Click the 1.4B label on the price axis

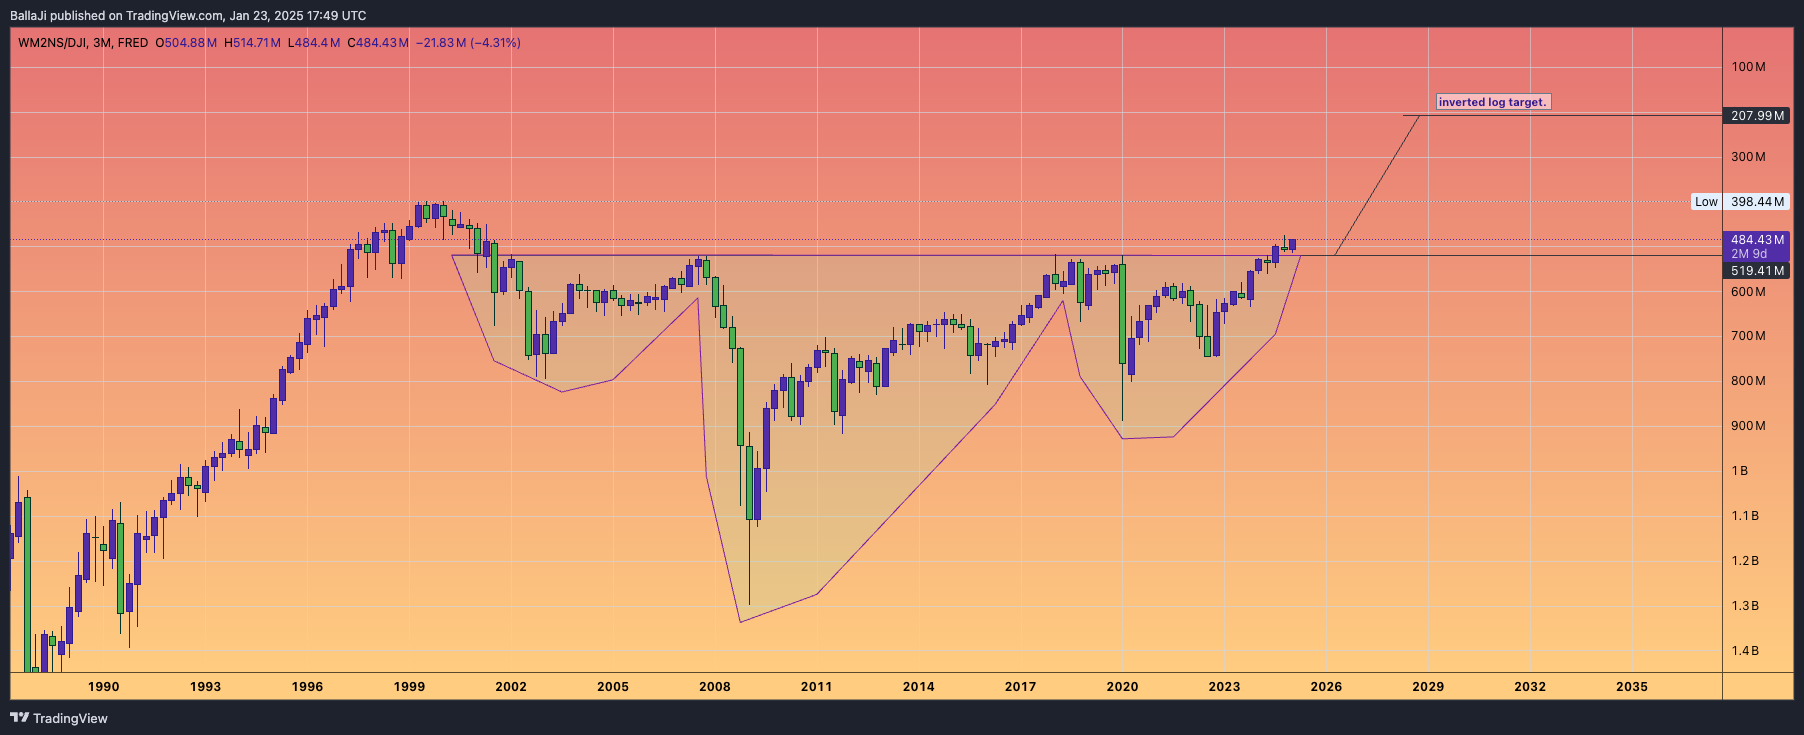(x=1745, y=651)
